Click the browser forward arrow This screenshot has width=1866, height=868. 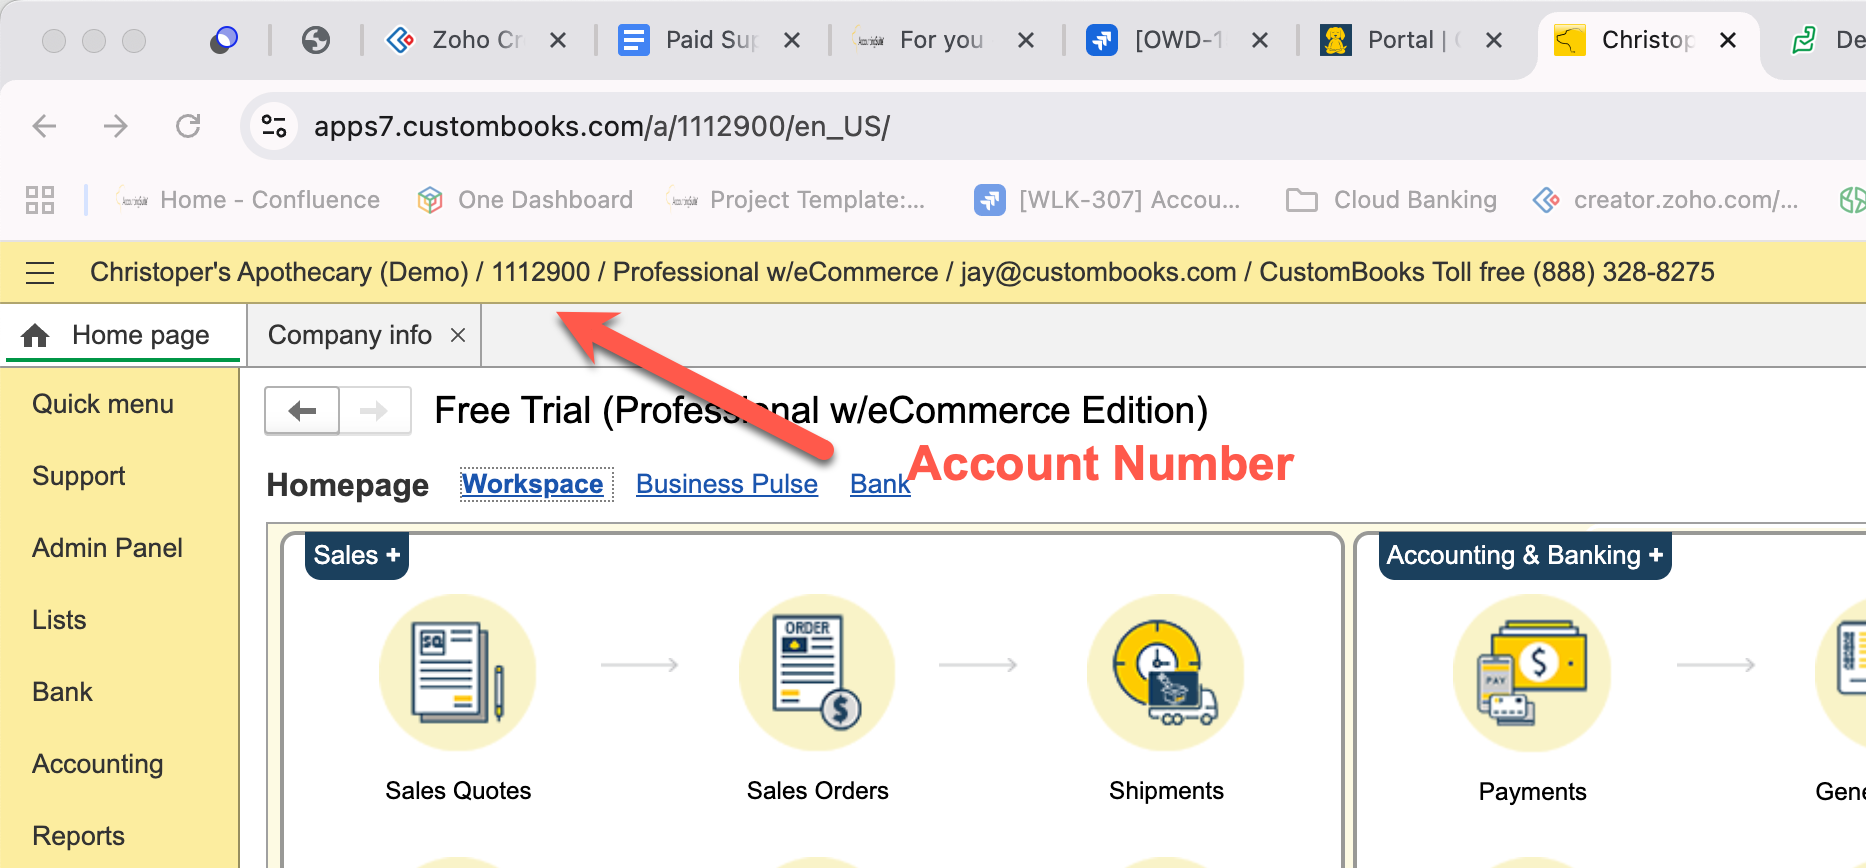pyautogui.click(x=116, y=126)
